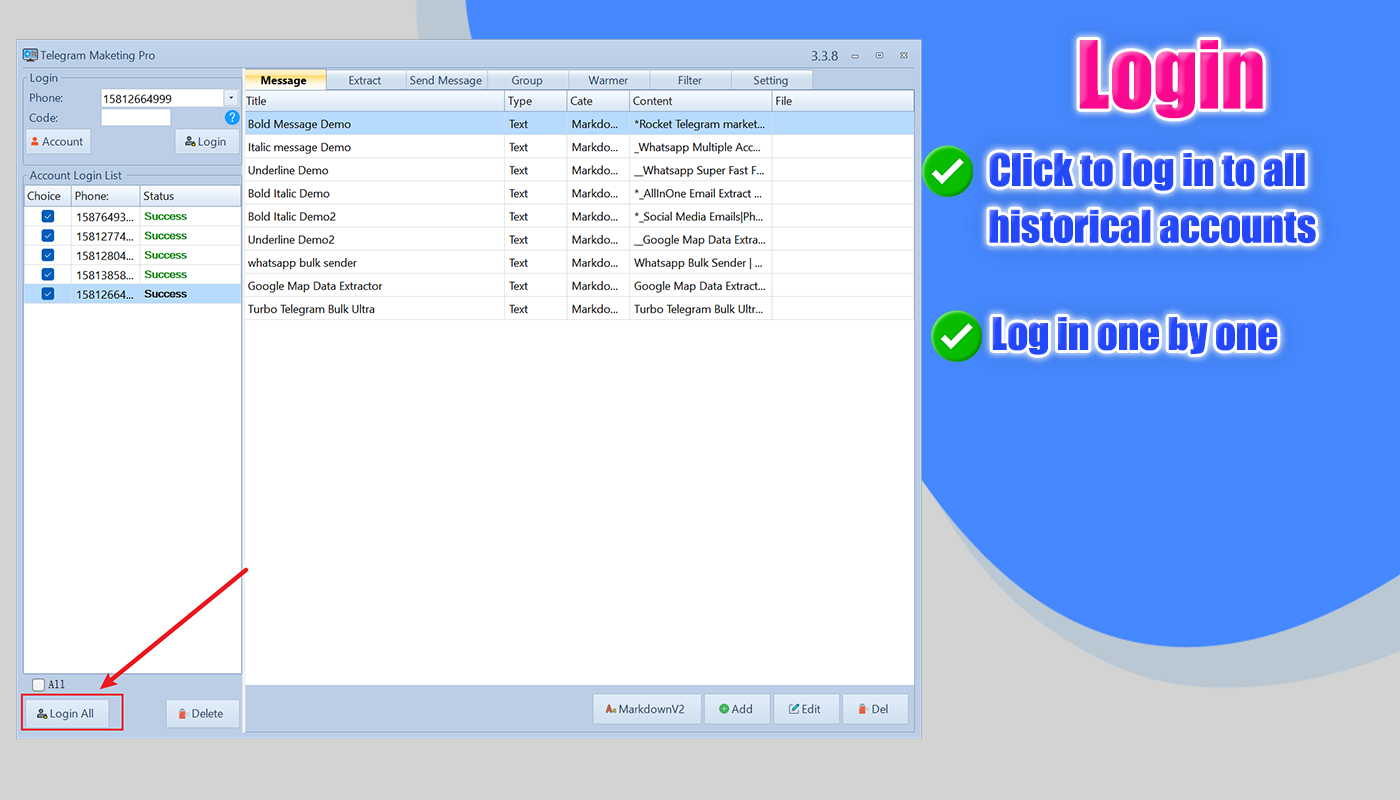Click the MarkdownV2 button
1400x800 pixels.
pos(645,709)
